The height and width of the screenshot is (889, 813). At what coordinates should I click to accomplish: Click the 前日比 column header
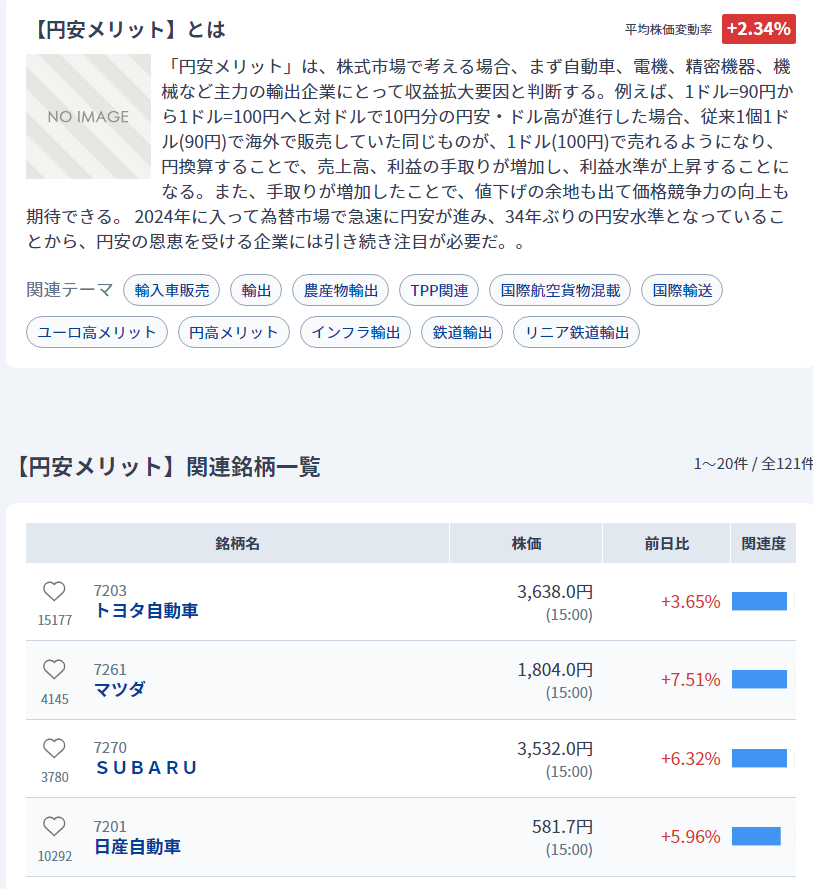666,543
